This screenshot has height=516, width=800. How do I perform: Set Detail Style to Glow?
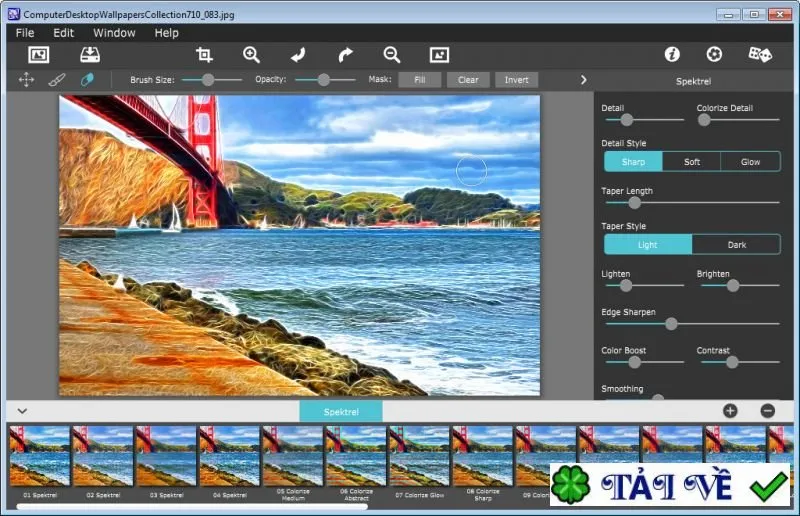[x=750, y=162]
